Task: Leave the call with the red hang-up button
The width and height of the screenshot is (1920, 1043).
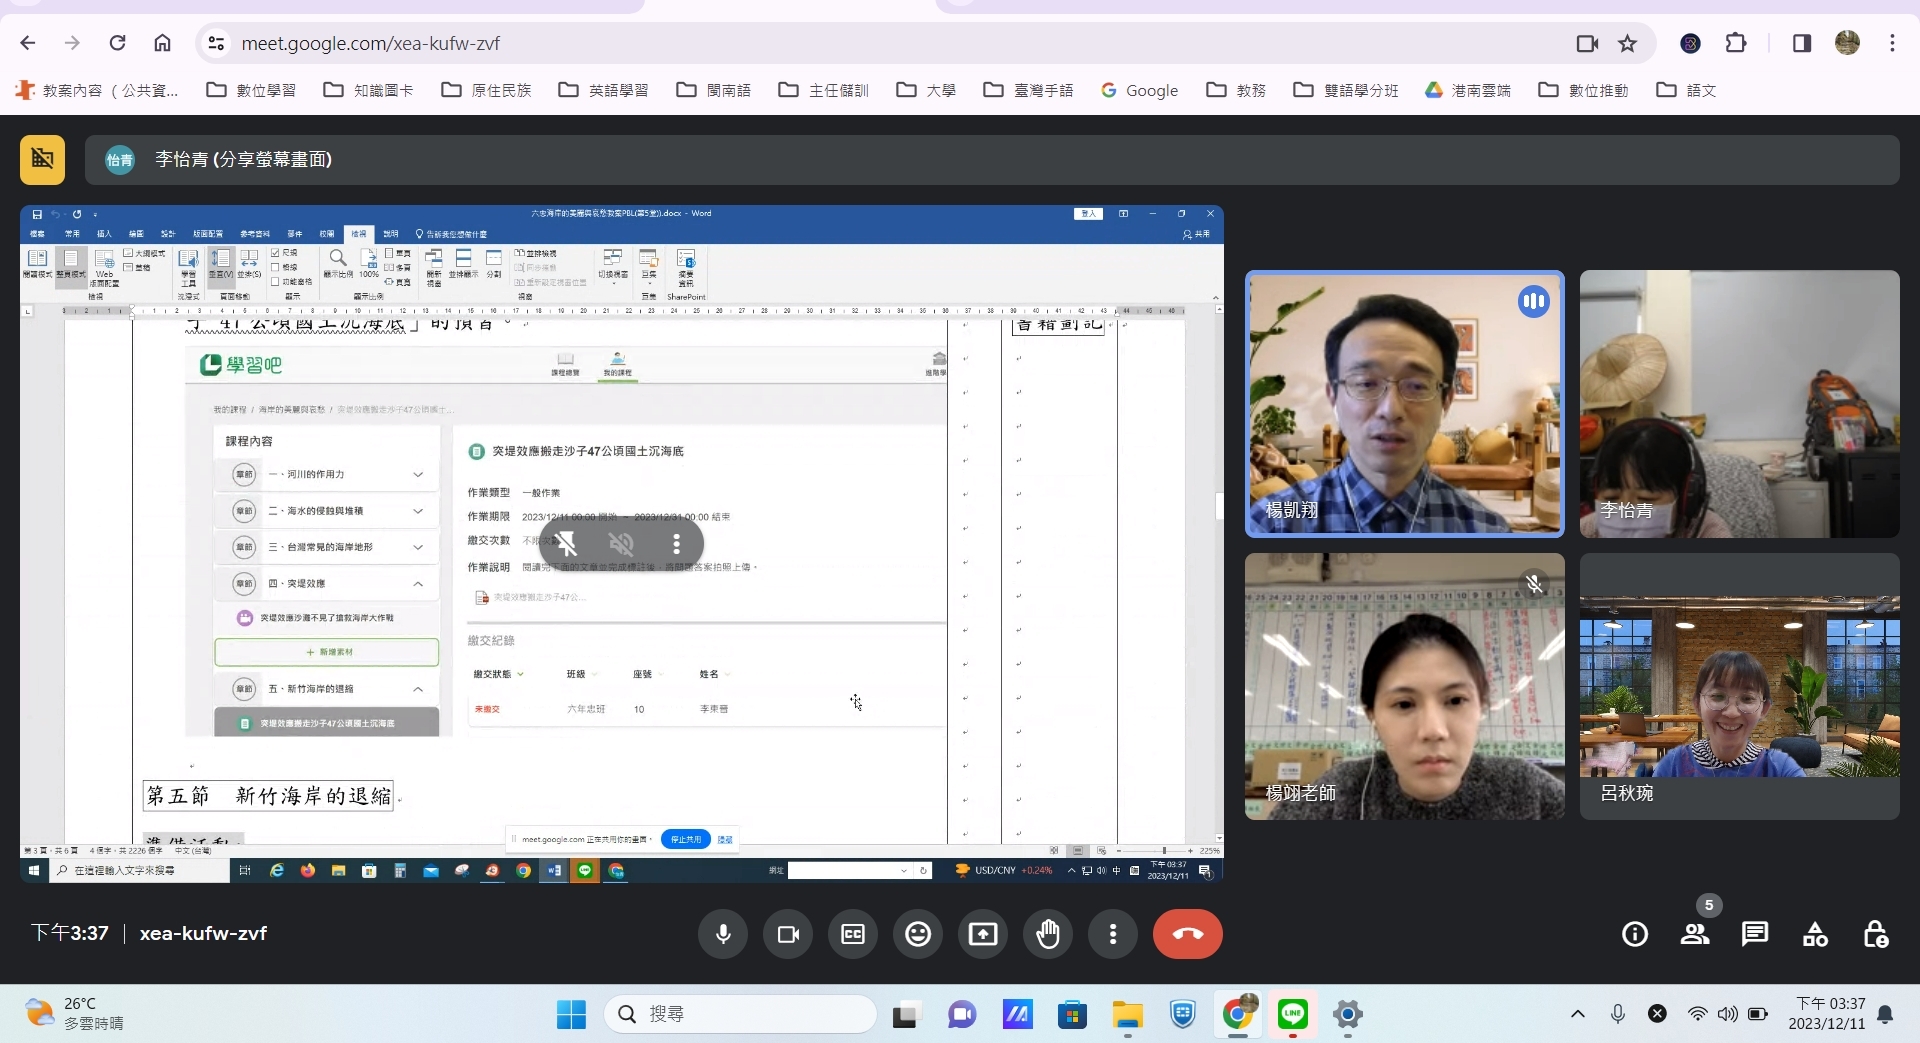Action: pyautogui.click(x=1187, y=934)
